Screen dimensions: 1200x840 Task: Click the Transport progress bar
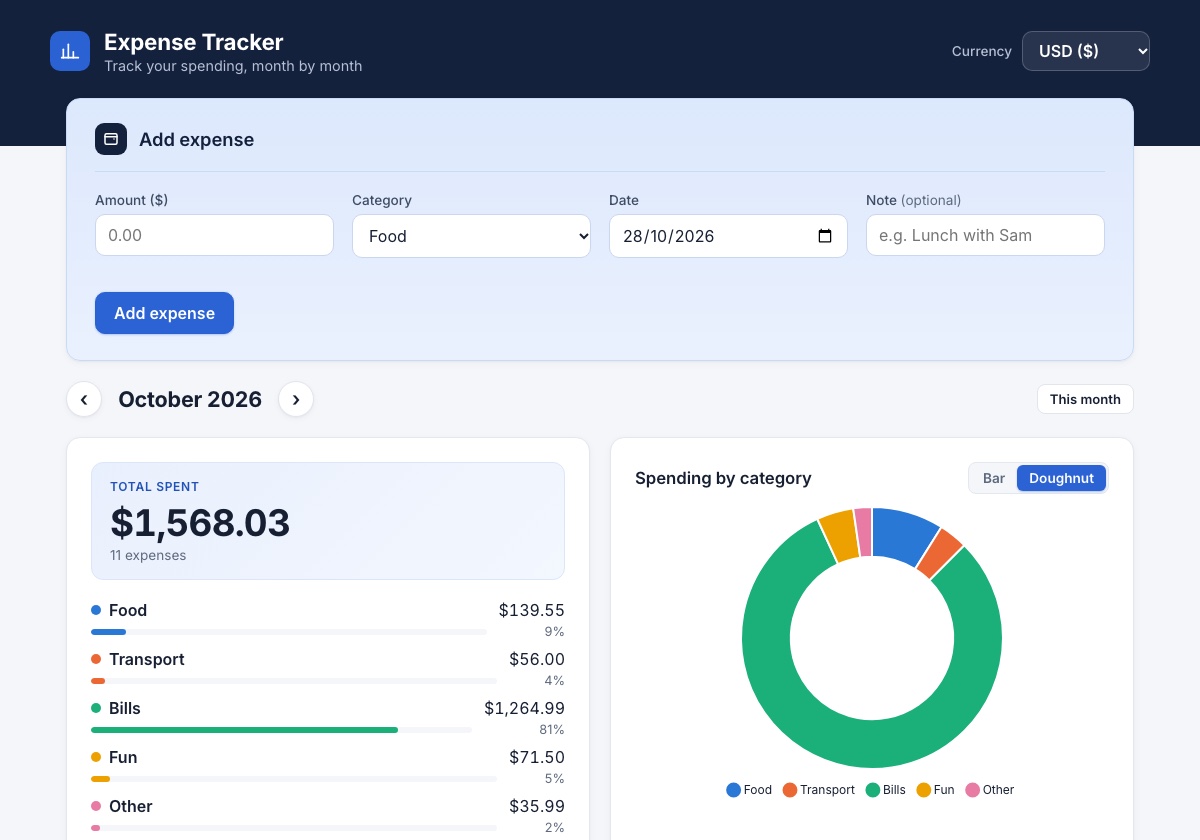294,681
